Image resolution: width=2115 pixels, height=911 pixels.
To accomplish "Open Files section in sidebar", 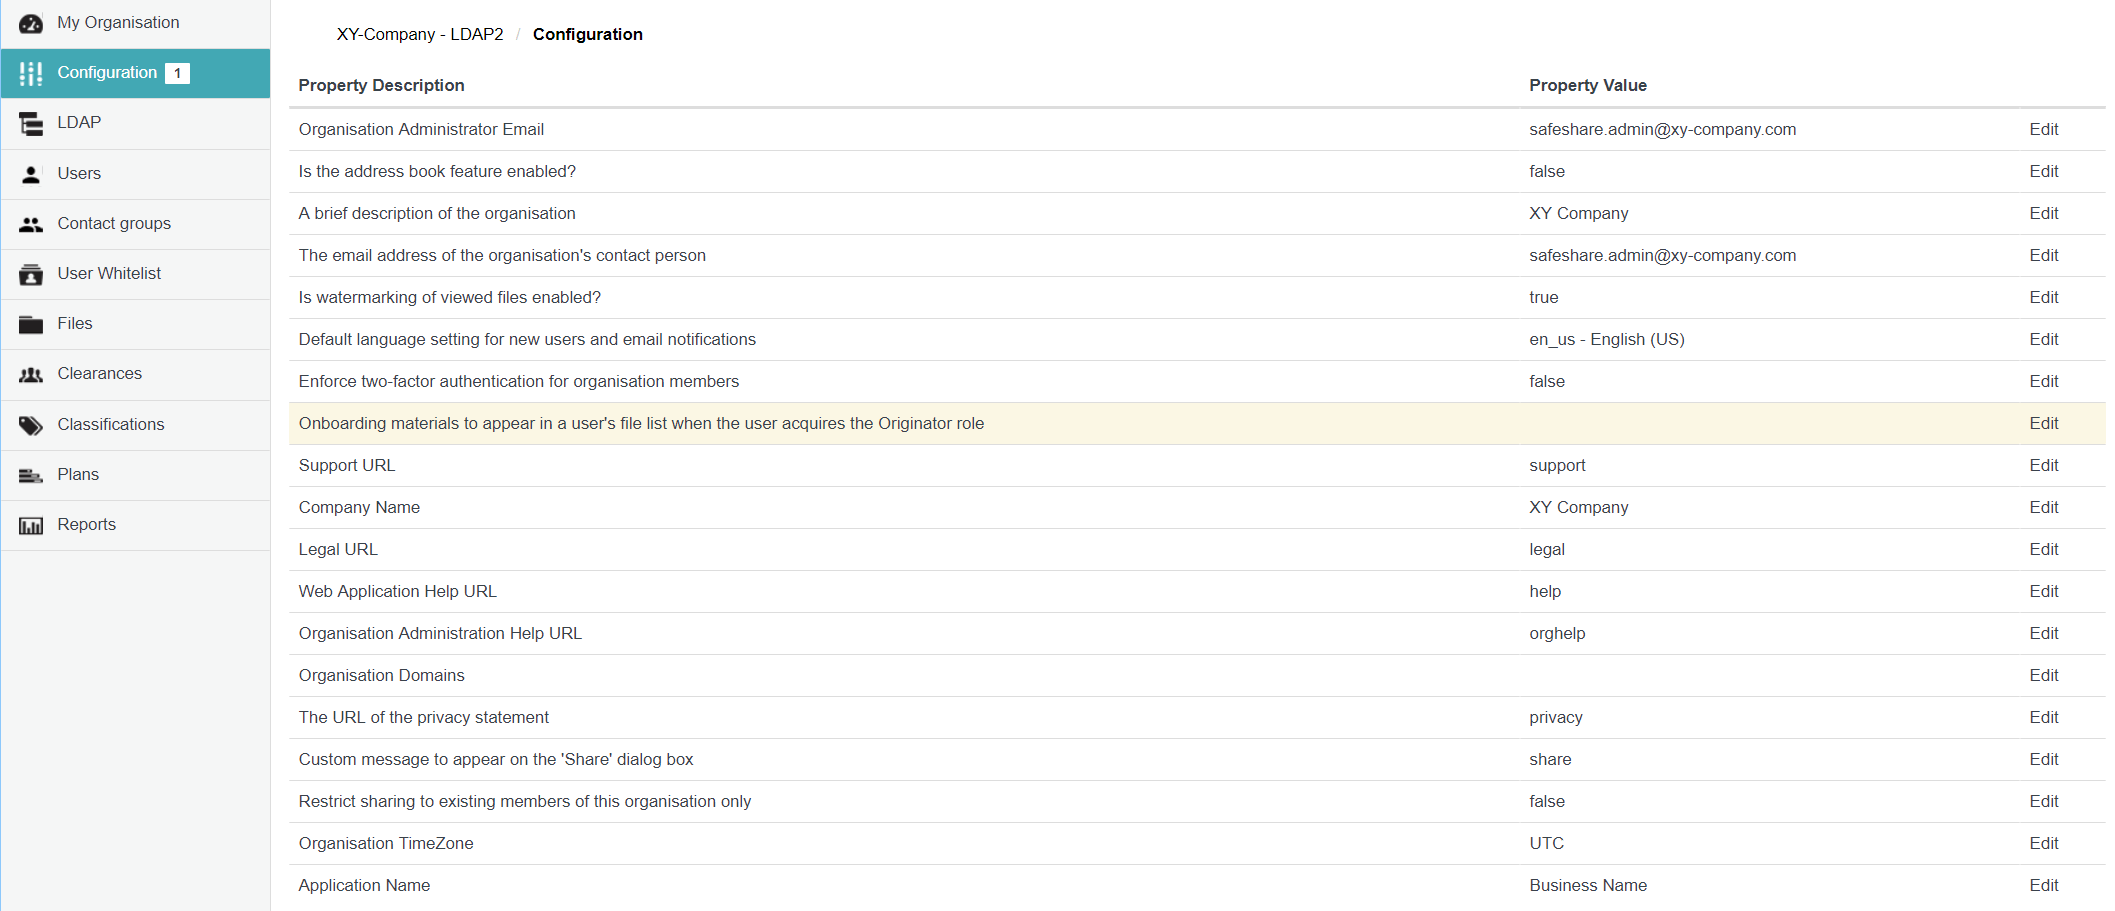I will pyautogui.click(x=135, y=324).
